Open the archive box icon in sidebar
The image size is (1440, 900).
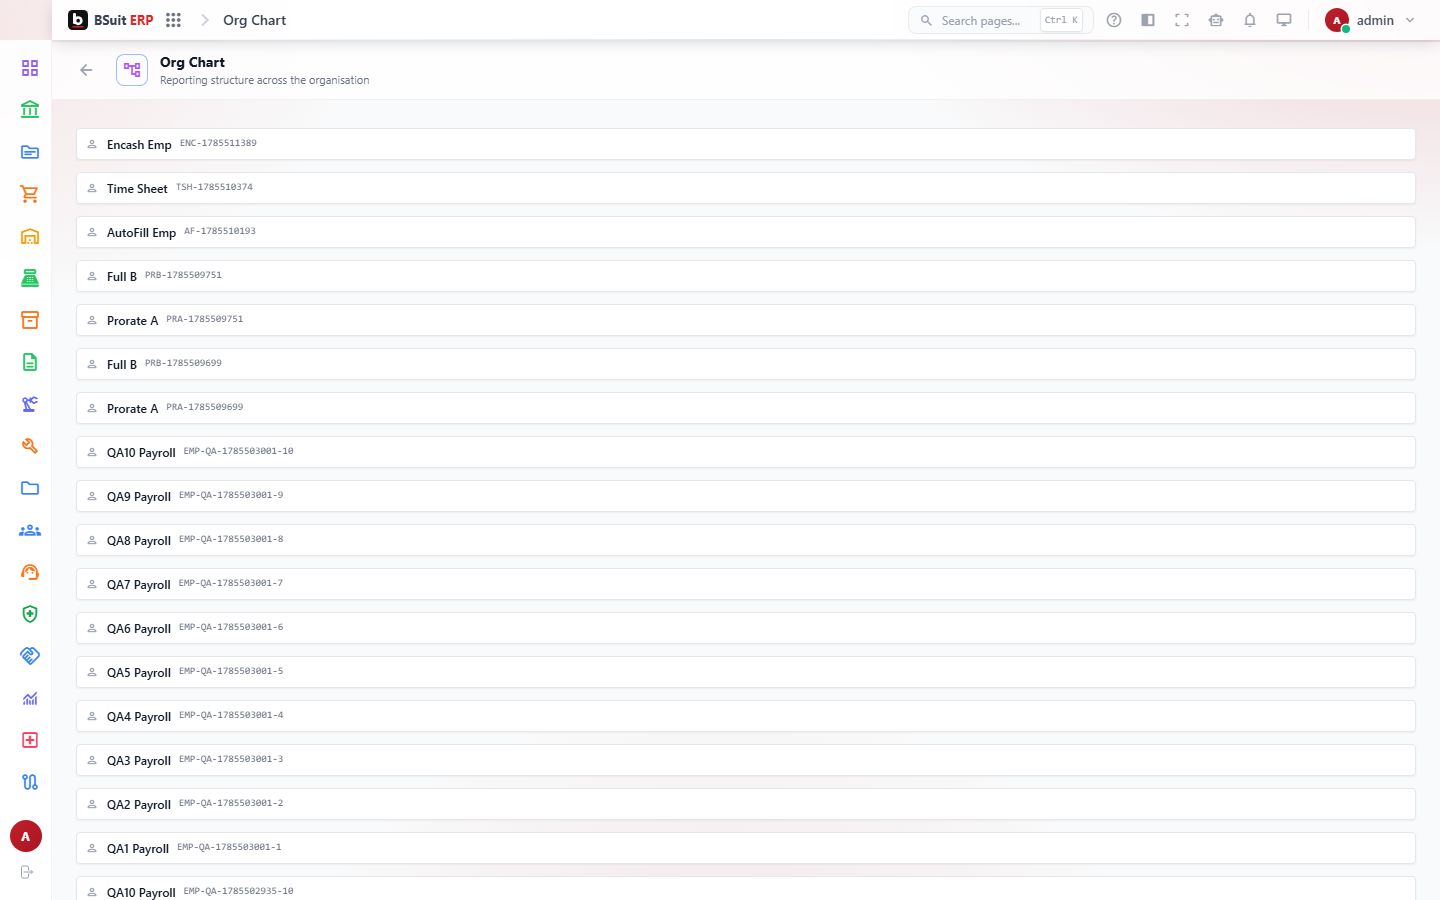point(30,320)
